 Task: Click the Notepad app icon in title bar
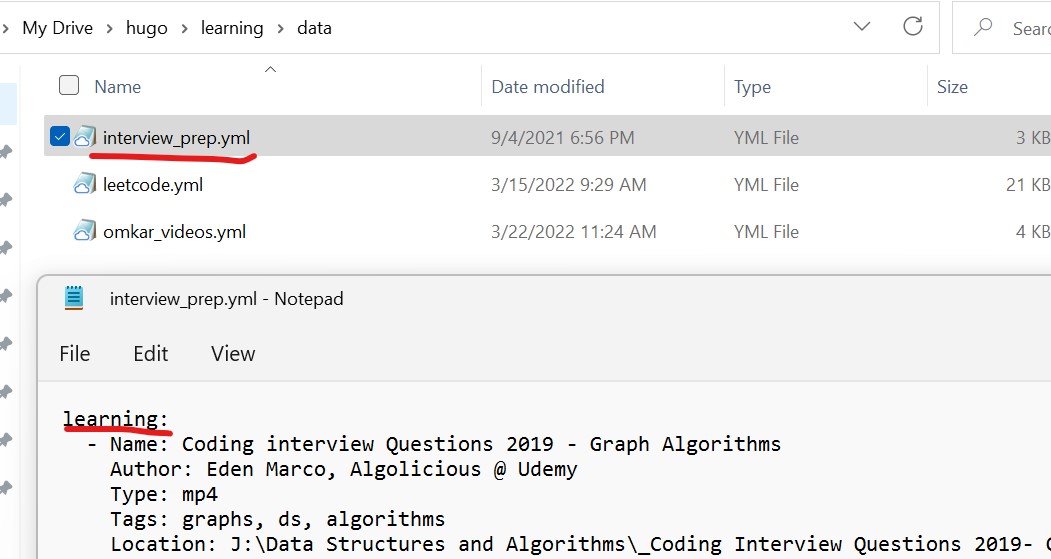74,298
